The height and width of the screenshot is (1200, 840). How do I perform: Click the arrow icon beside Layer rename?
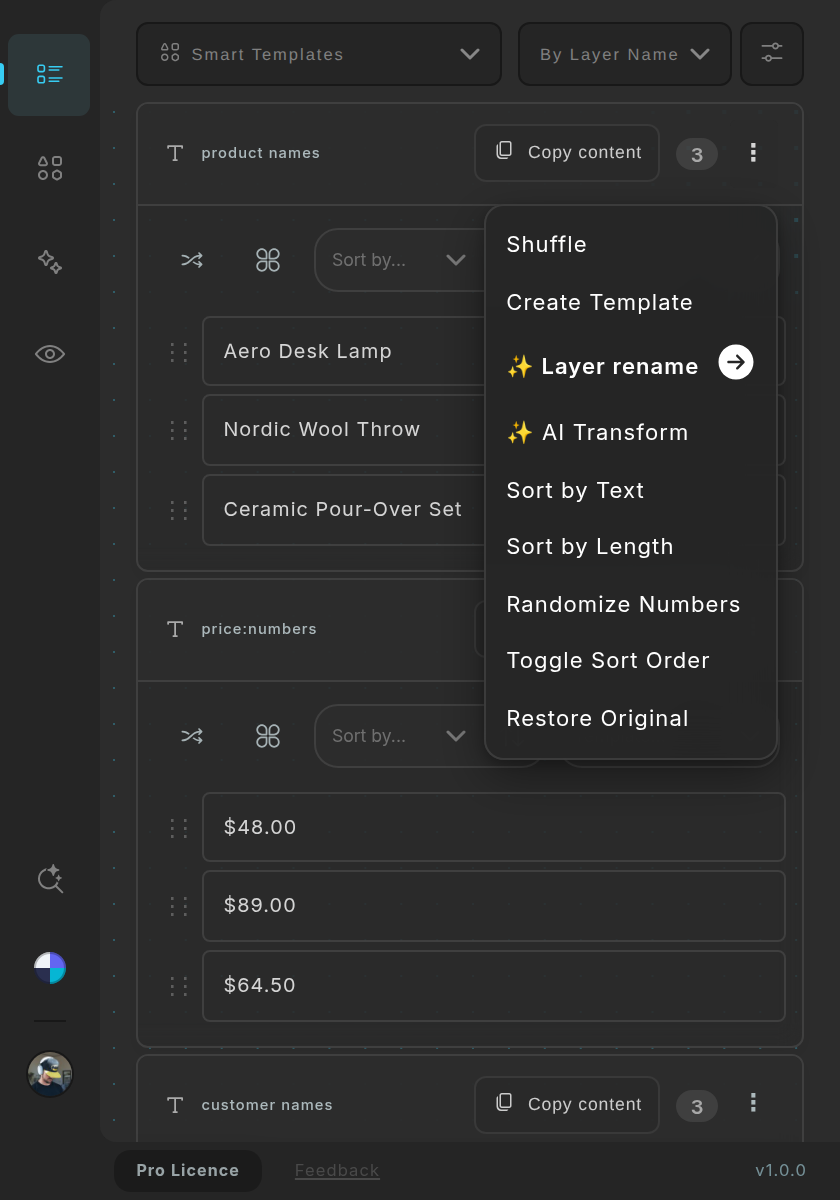[736, 363]
